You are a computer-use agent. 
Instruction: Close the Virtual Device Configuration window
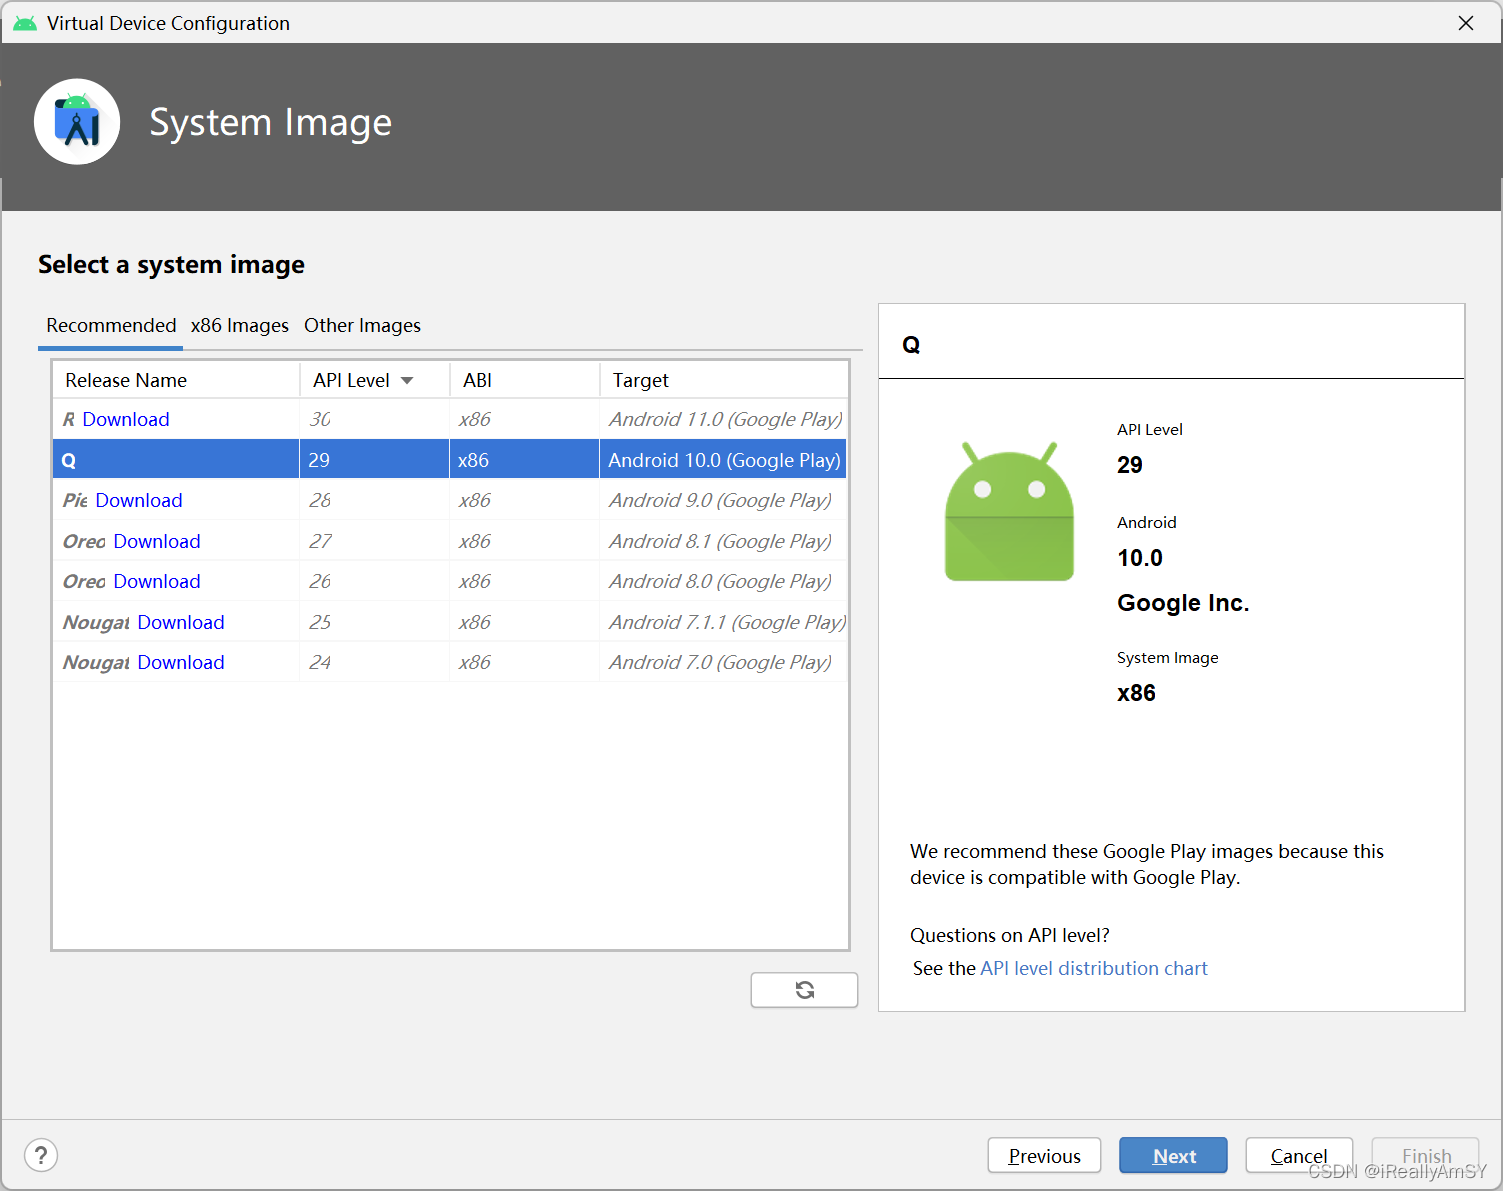1466,23
